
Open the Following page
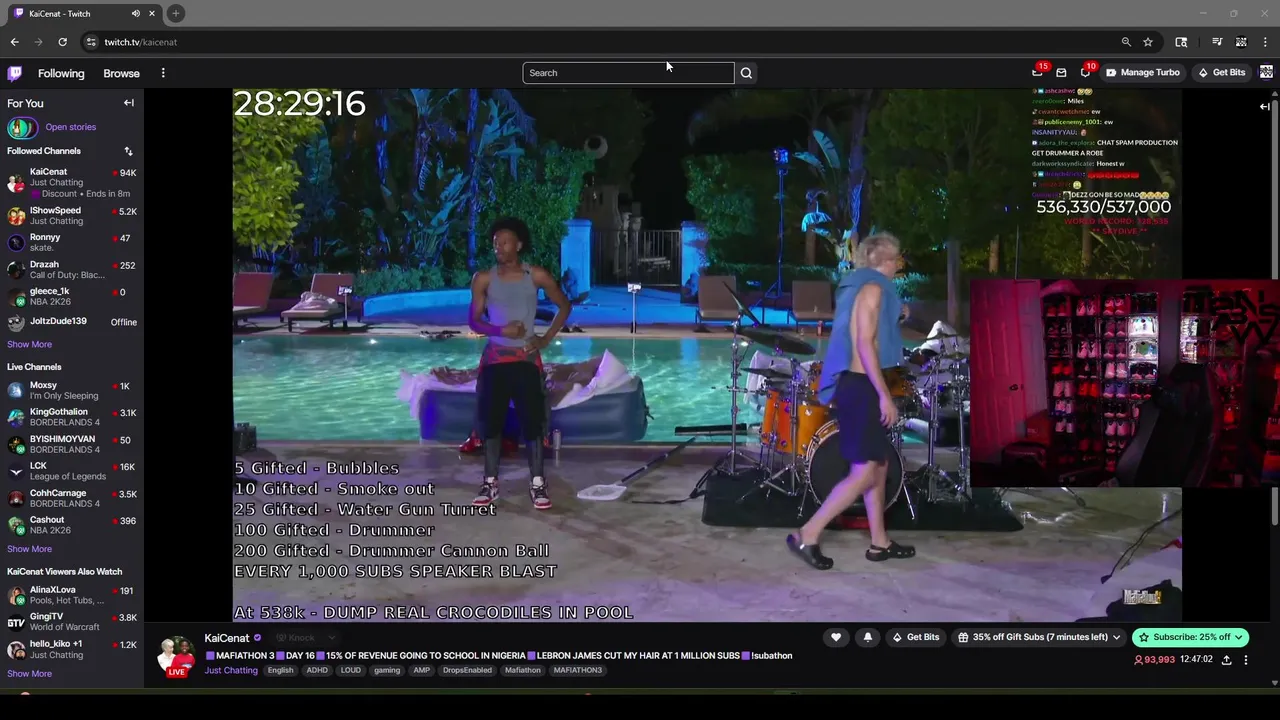point(61,73)
